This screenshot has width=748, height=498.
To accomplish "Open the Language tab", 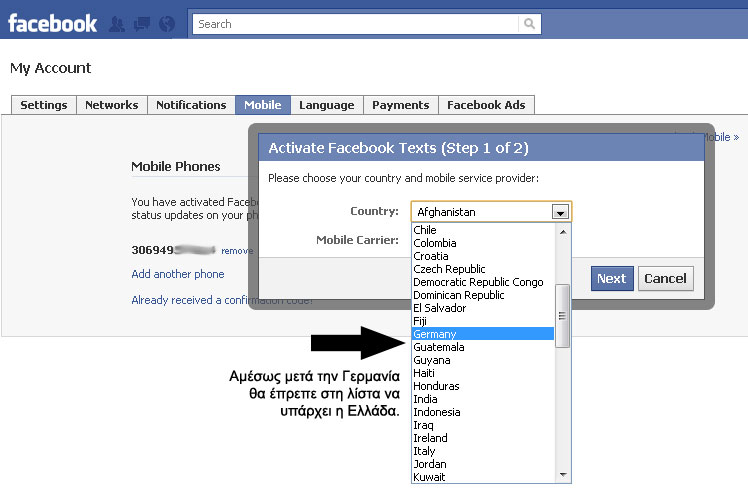I will click(x=327, y=105).
